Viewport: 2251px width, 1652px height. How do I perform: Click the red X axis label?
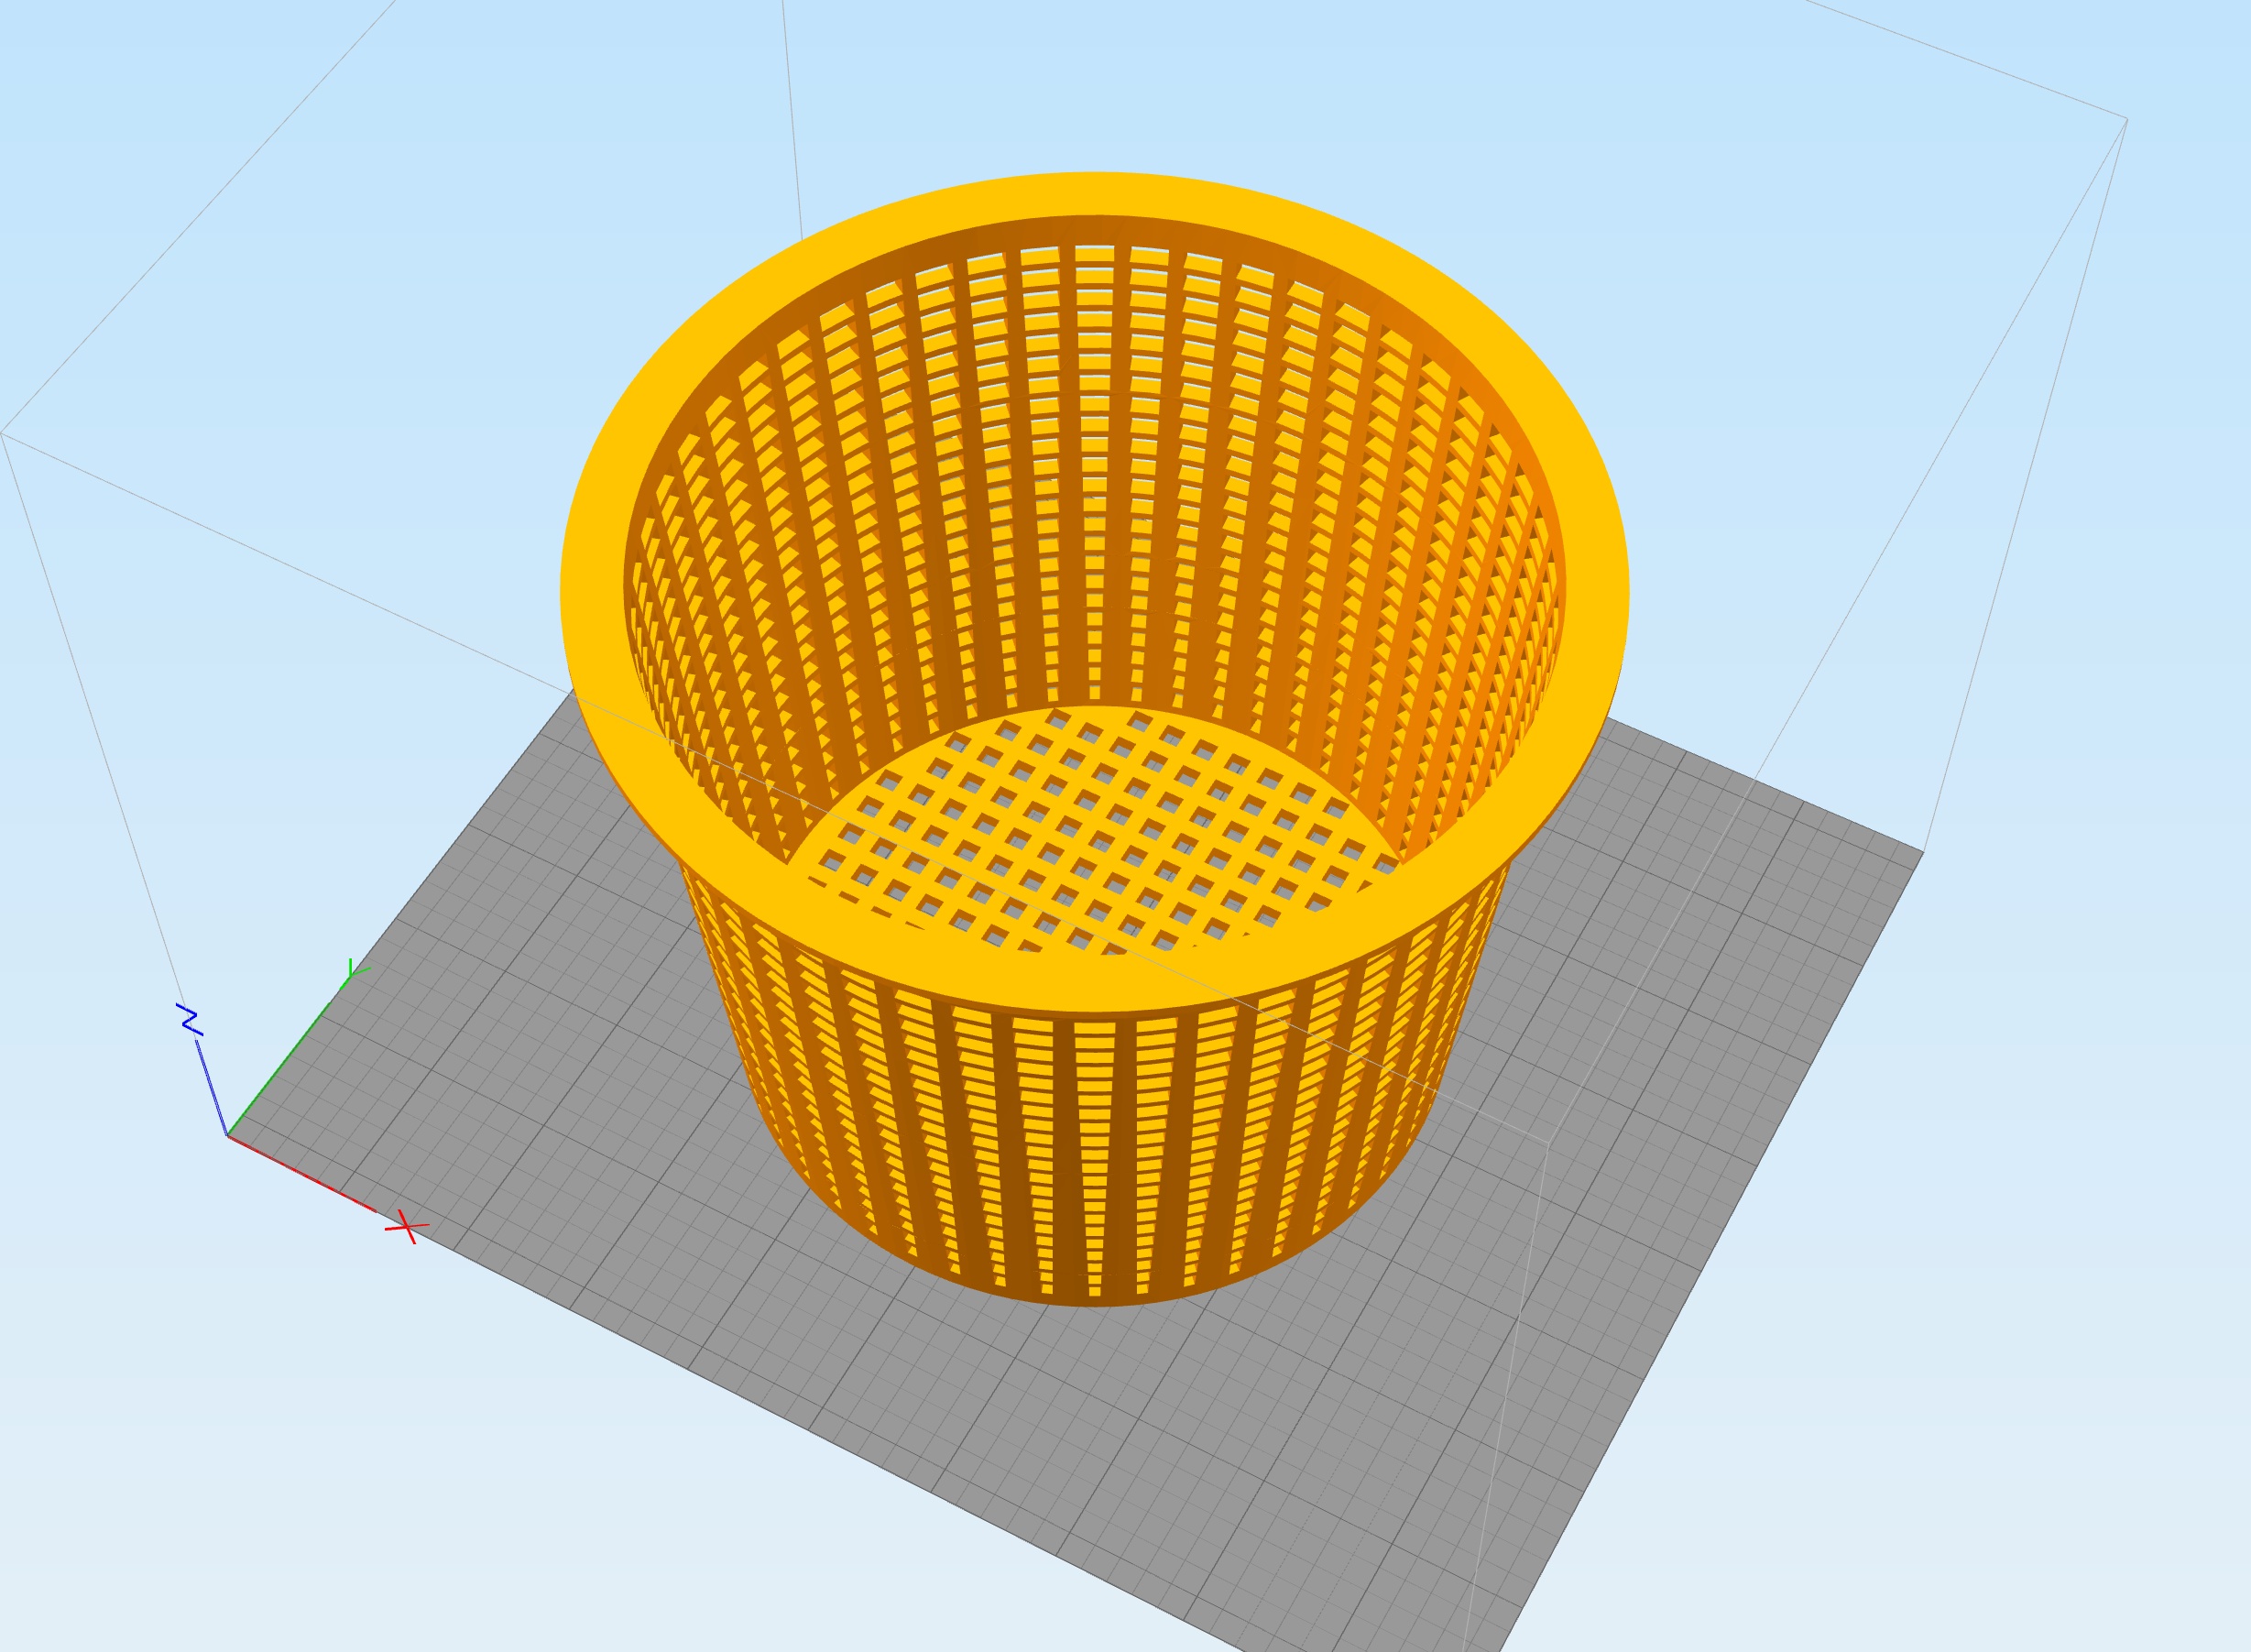click(x=406, y=1226)
